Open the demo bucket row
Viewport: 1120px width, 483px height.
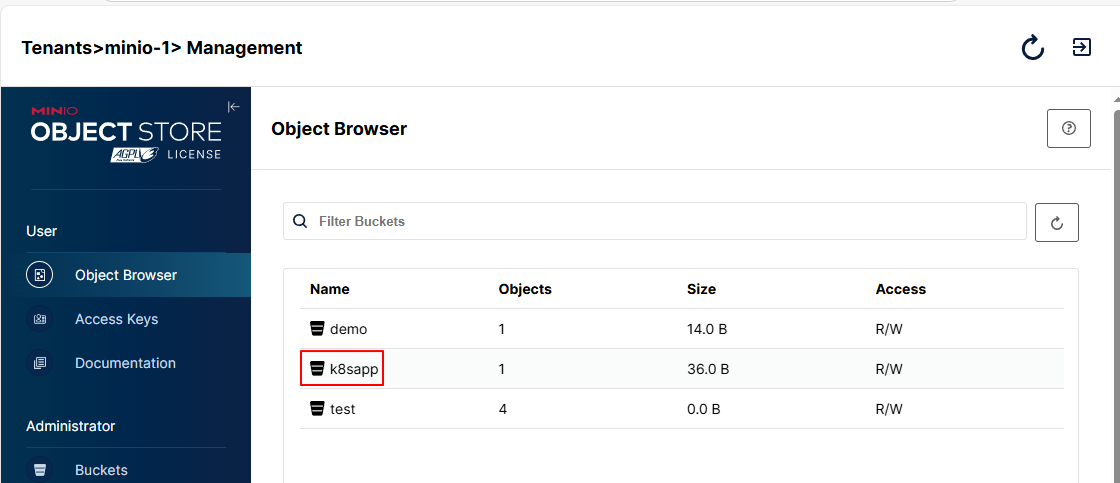(x=682, y=329)
